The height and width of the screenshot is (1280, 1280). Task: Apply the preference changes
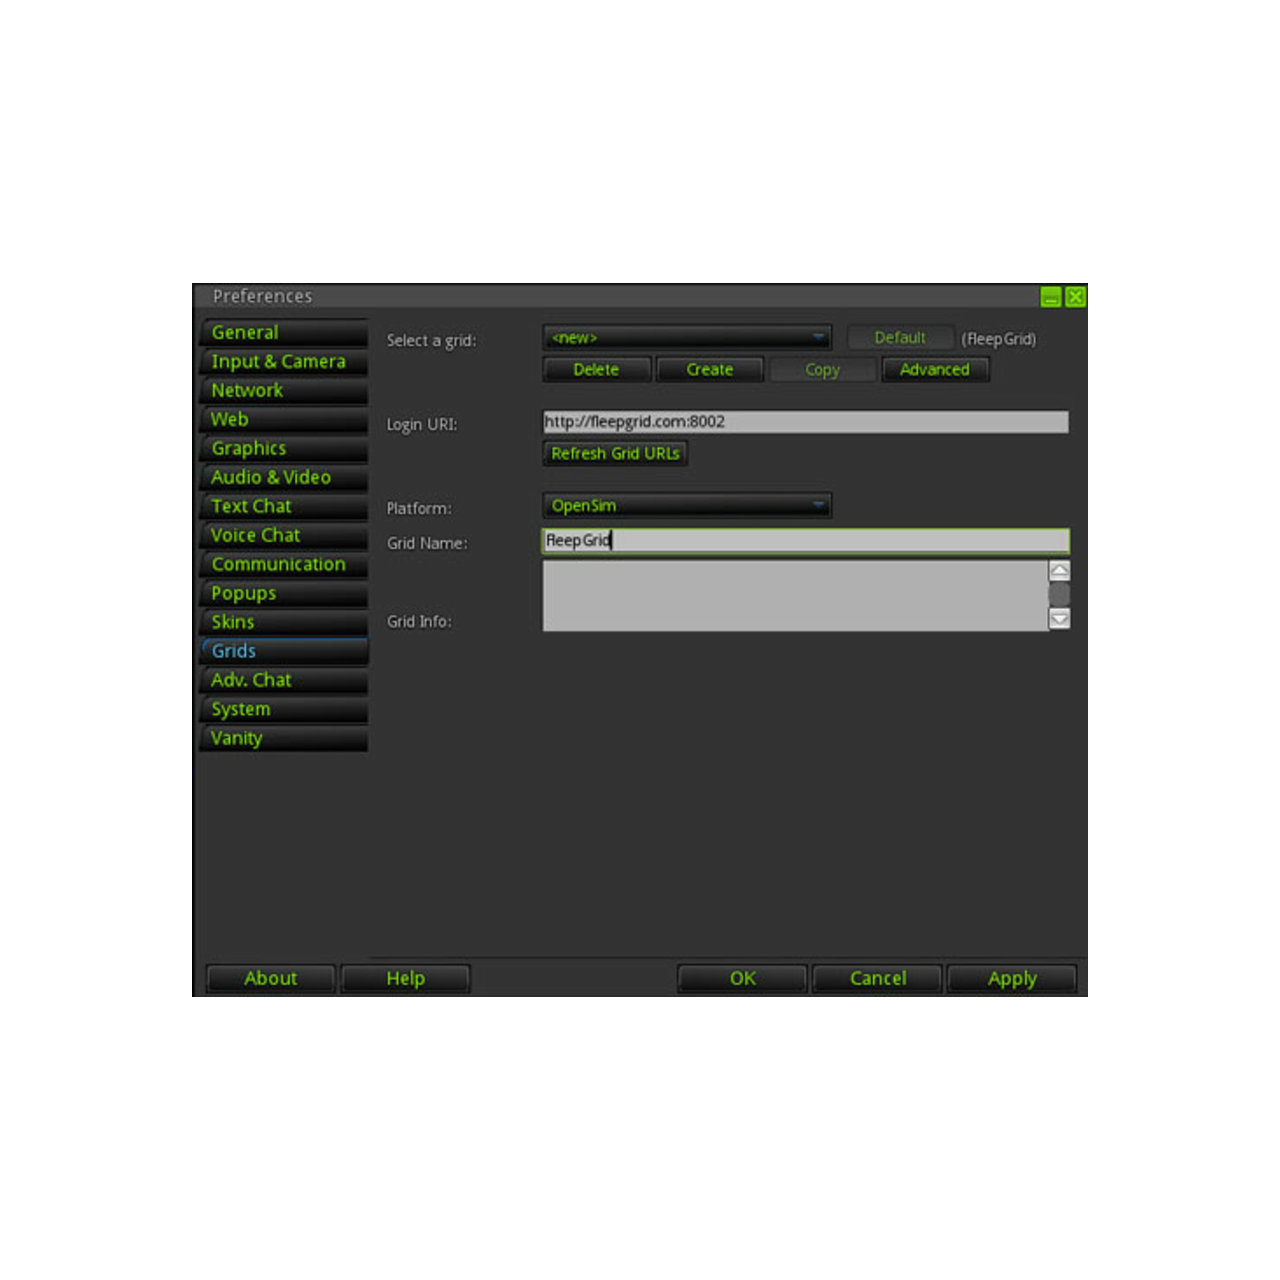pyautogui.click(x=1011, y=978)
